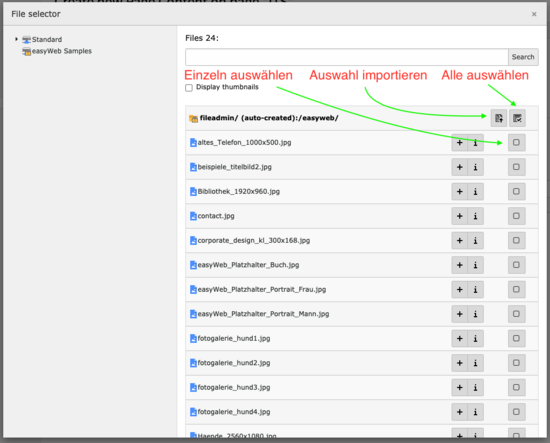Screen dimensions: 550x443
Task: Show info for contact.jpg
Action: click(x=476, y=216)
